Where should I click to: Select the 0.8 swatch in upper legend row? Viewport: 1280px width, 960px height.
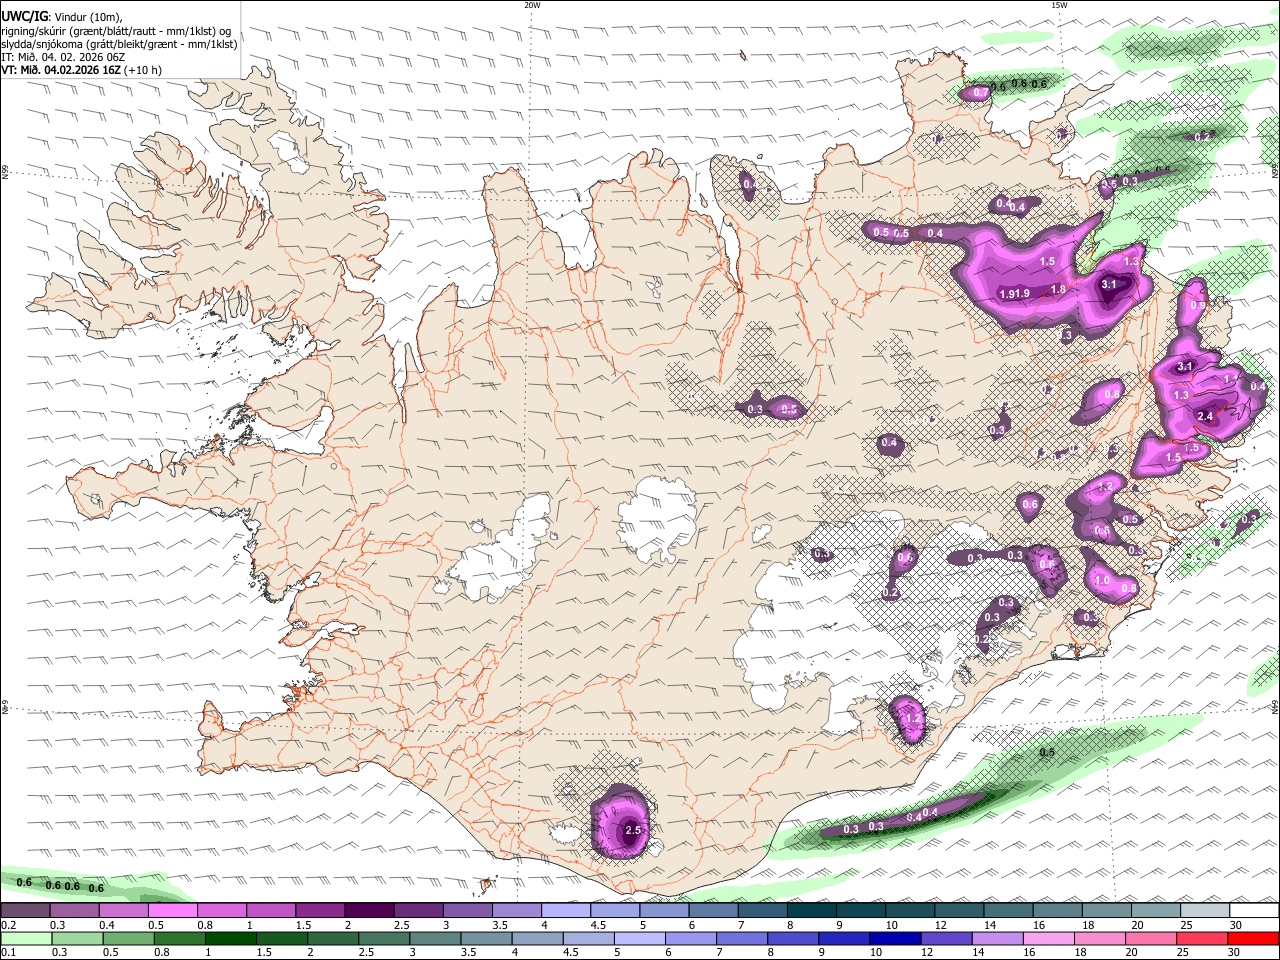pyautogui.click(x=221, y=911)
